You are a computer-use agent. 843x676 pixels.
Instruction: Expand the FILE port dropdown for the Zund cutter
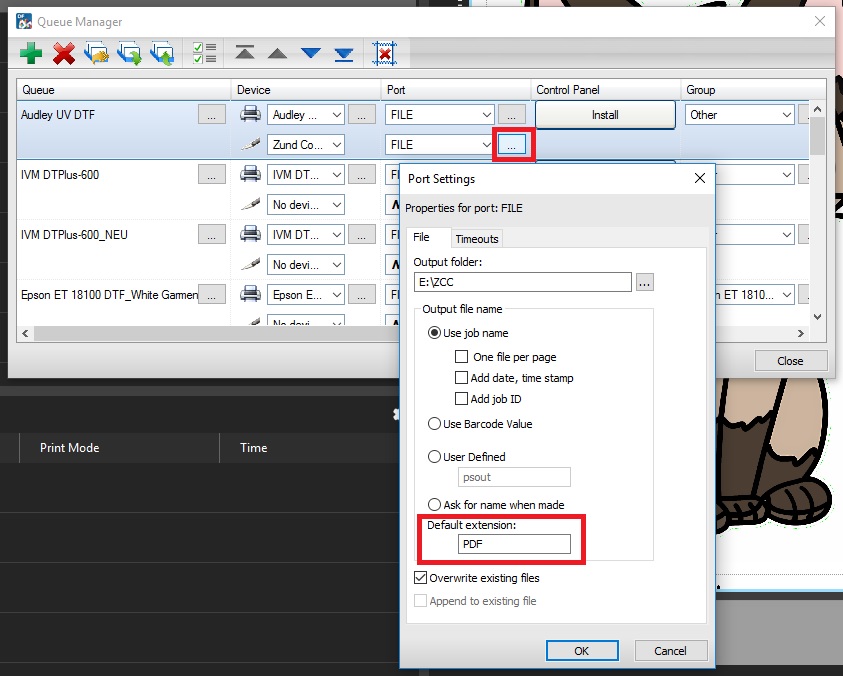438,145
